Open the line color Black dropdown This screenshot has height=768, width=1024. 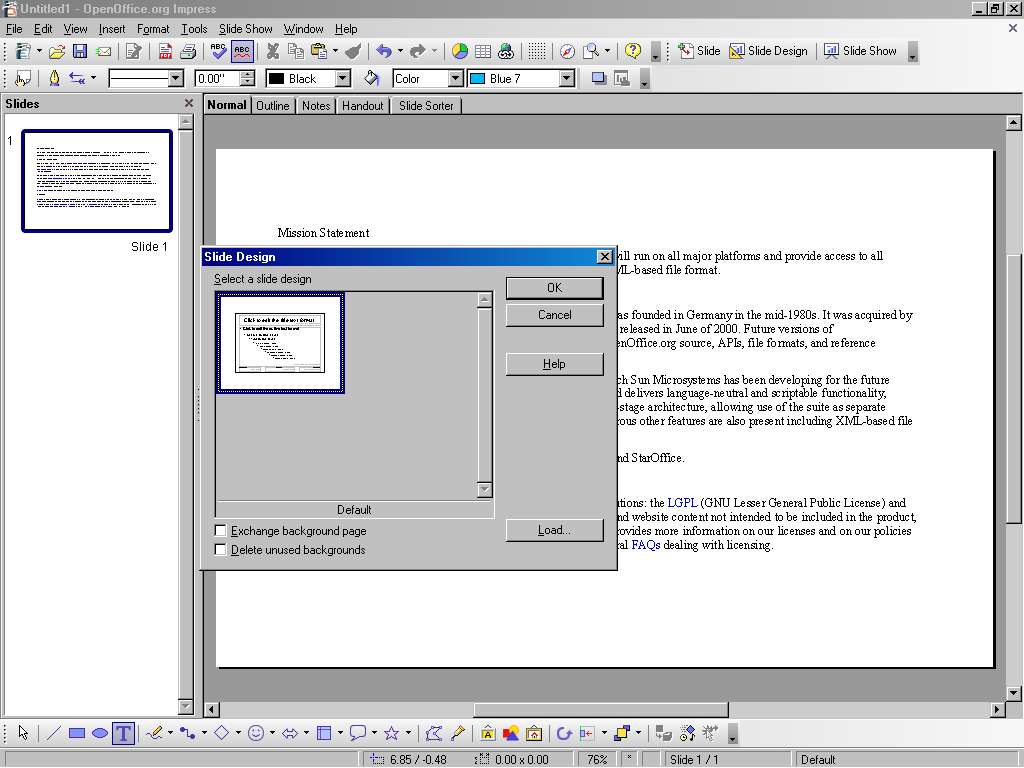[x=342, y=78]
